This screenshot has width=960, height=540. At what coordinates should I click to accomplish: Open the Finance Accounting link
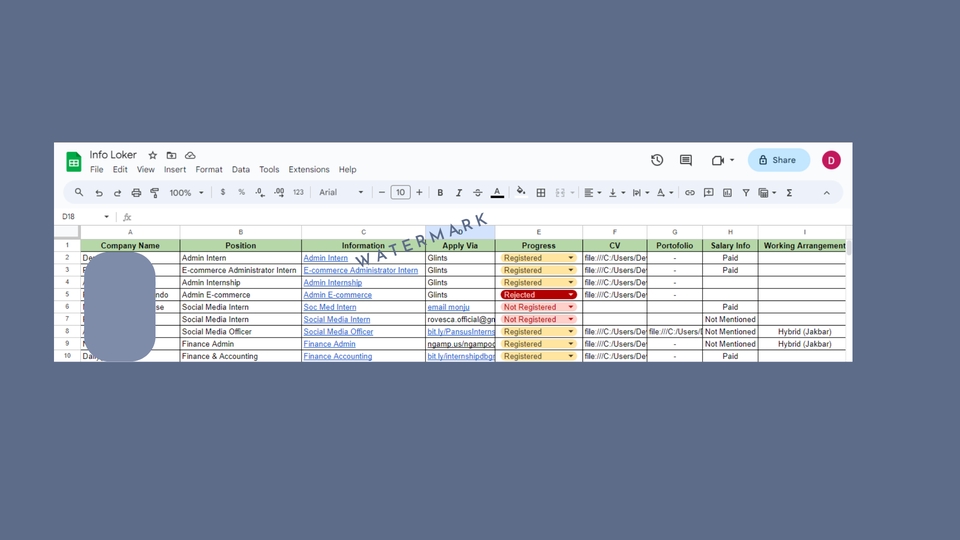pos(337,356)
